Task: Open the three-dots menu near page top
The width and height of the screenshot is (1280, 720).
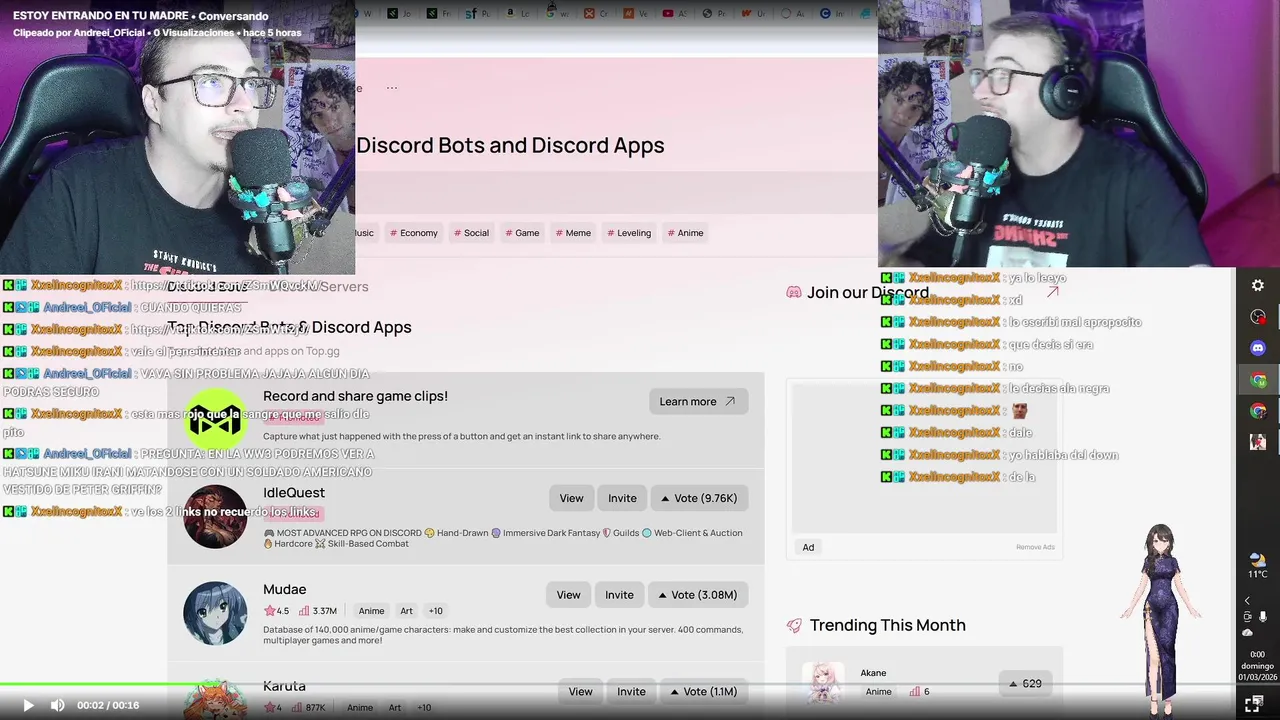Action: [392, 88]
